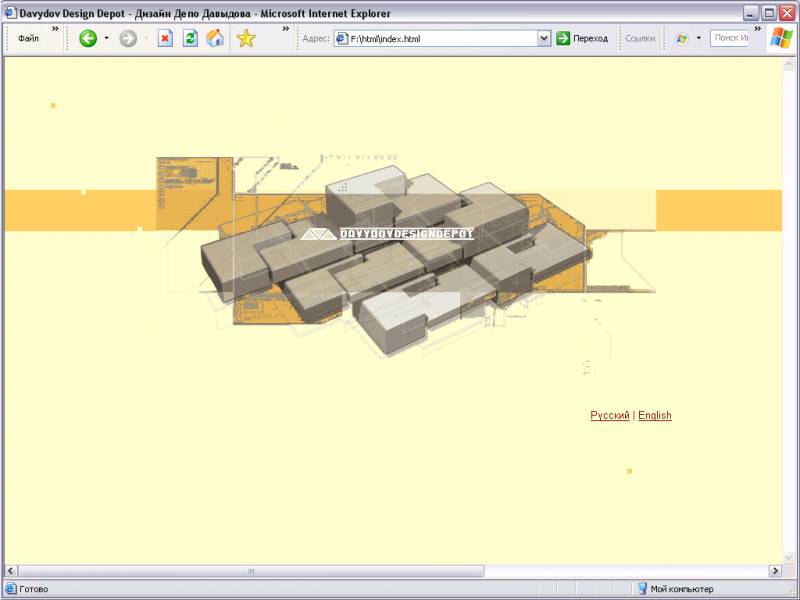Screen dimensions: 800x600
Task: Click the green Back arrow button
Action: point(88,38)
